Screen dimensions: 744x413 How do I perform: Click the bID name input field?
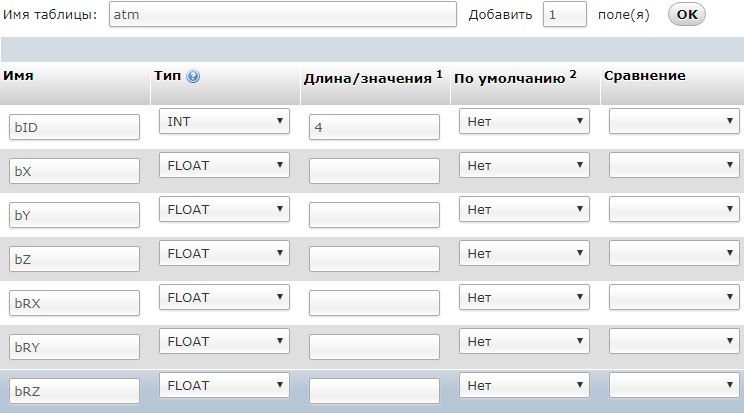pyautogui.click(x=74, y=127)
